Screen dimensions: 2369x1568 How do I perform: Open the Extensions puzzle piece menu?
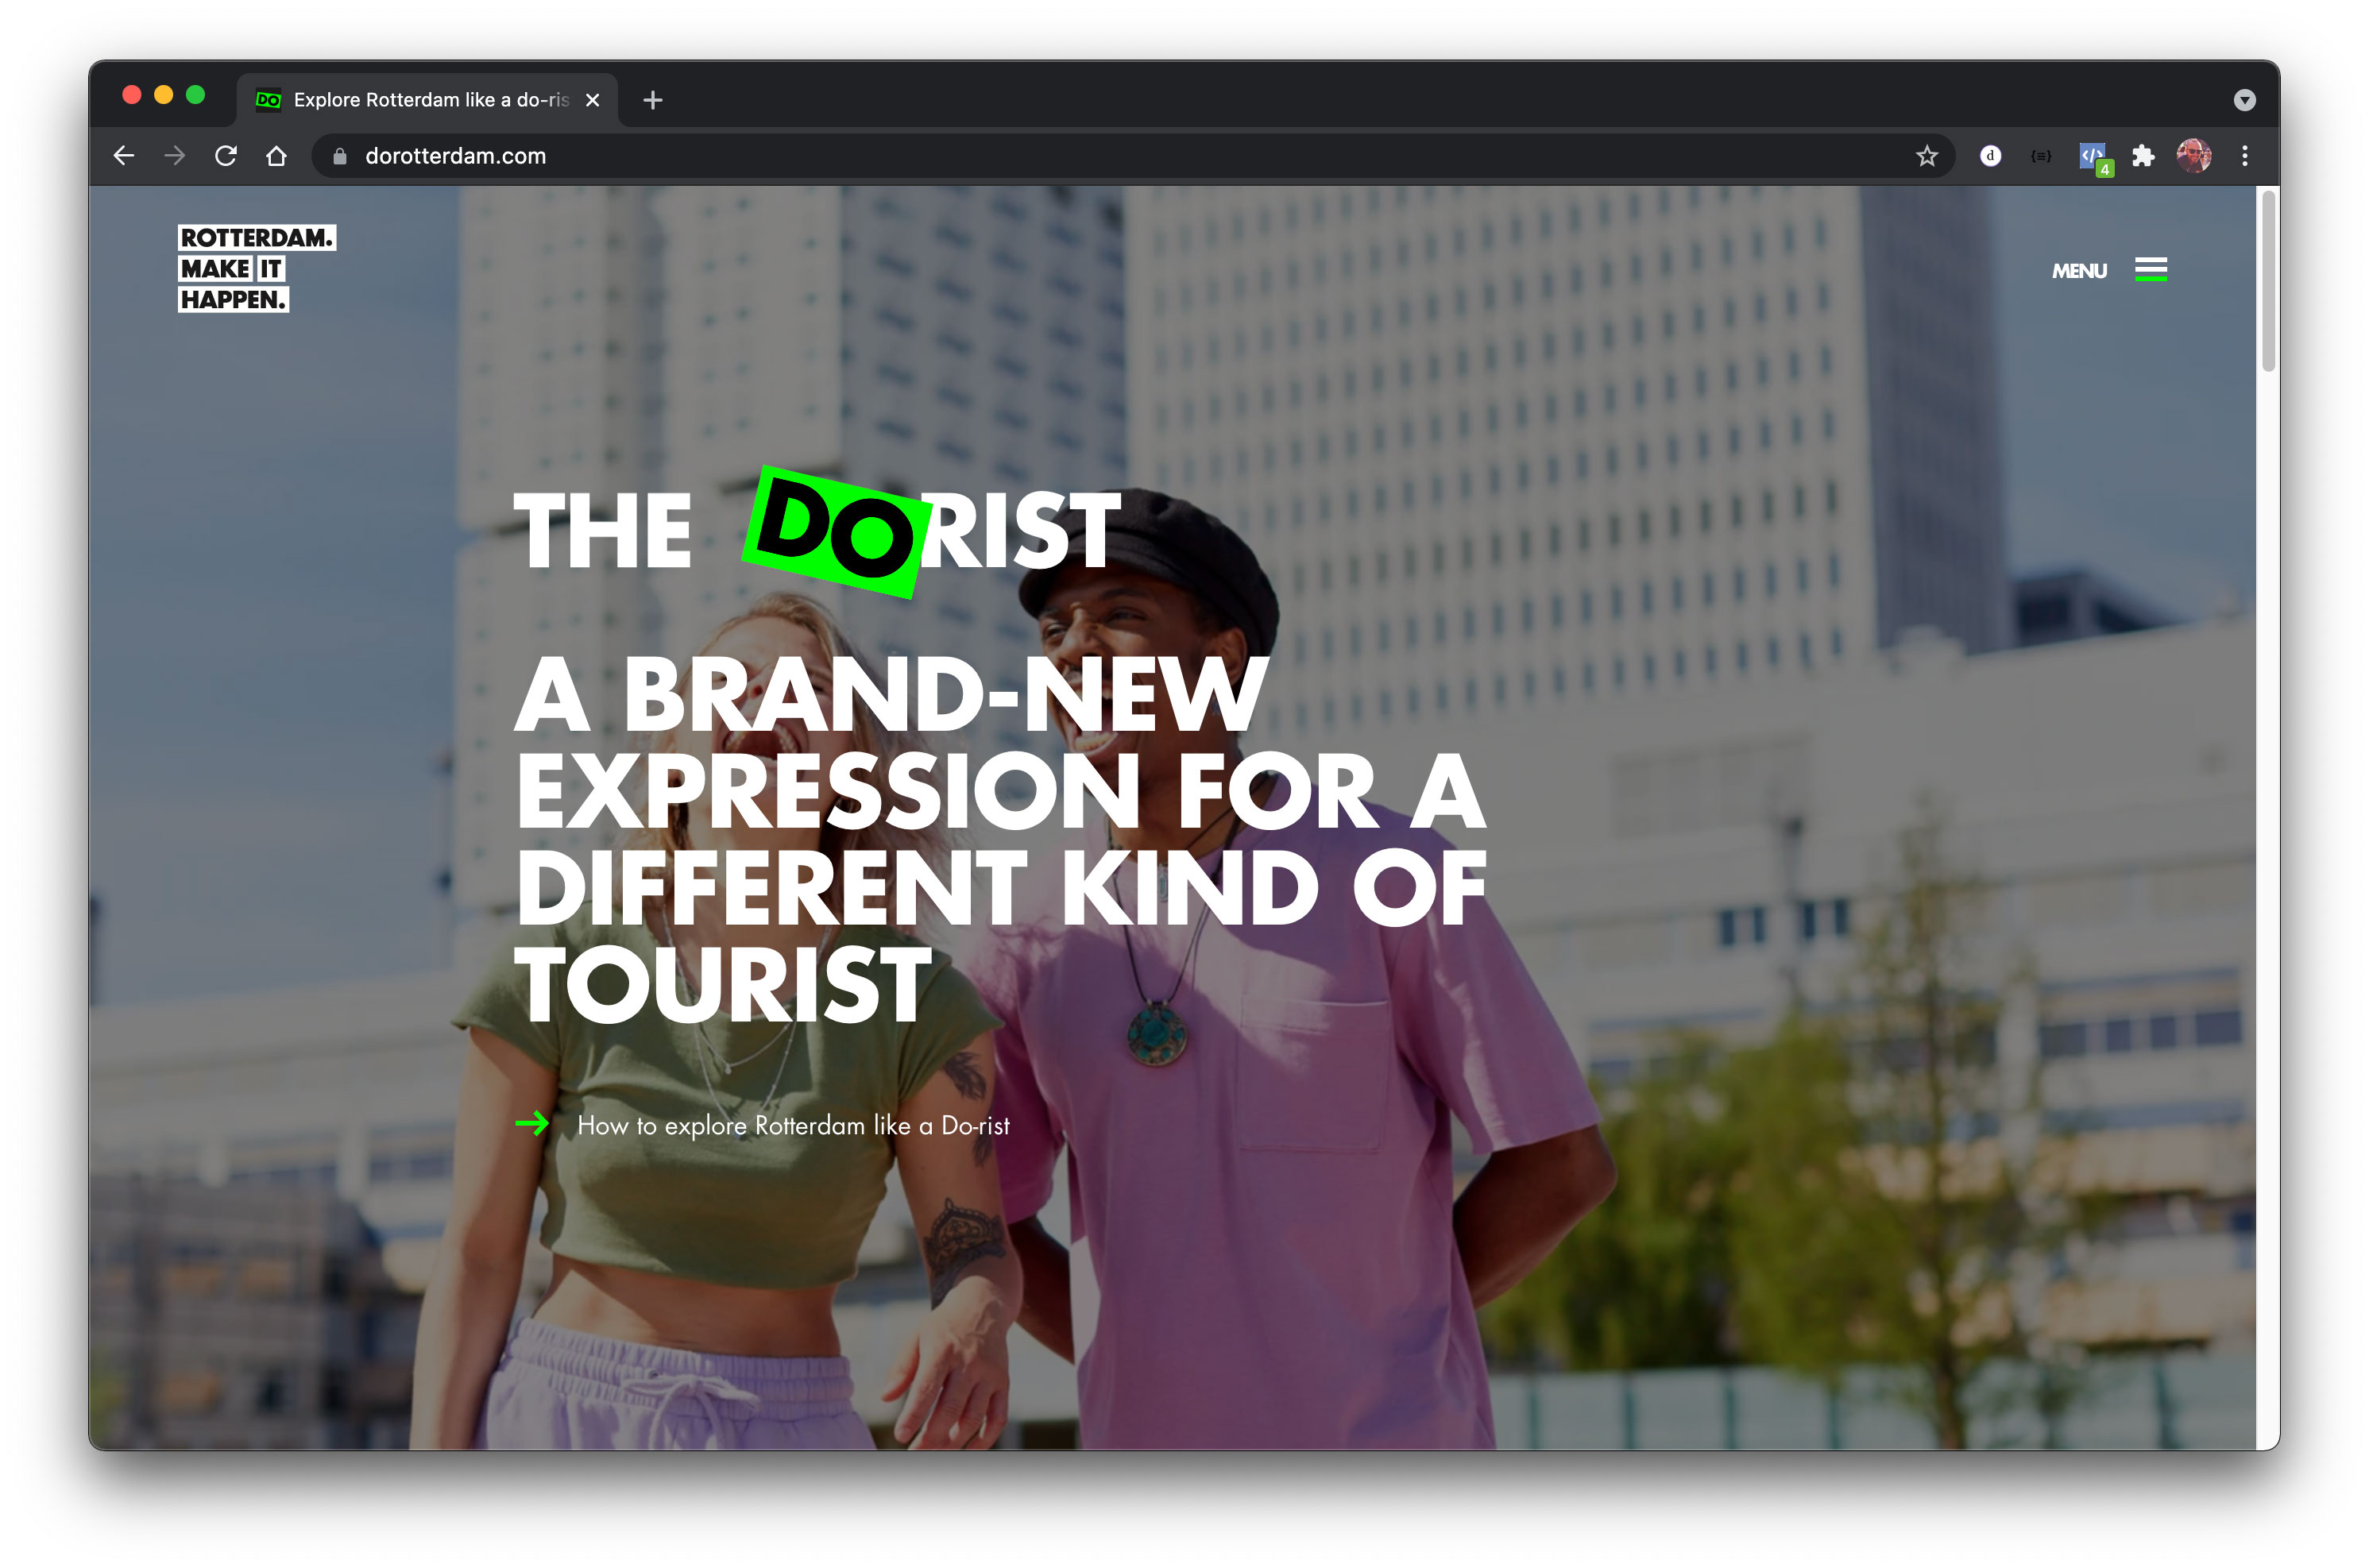[x=2142, y=156]
